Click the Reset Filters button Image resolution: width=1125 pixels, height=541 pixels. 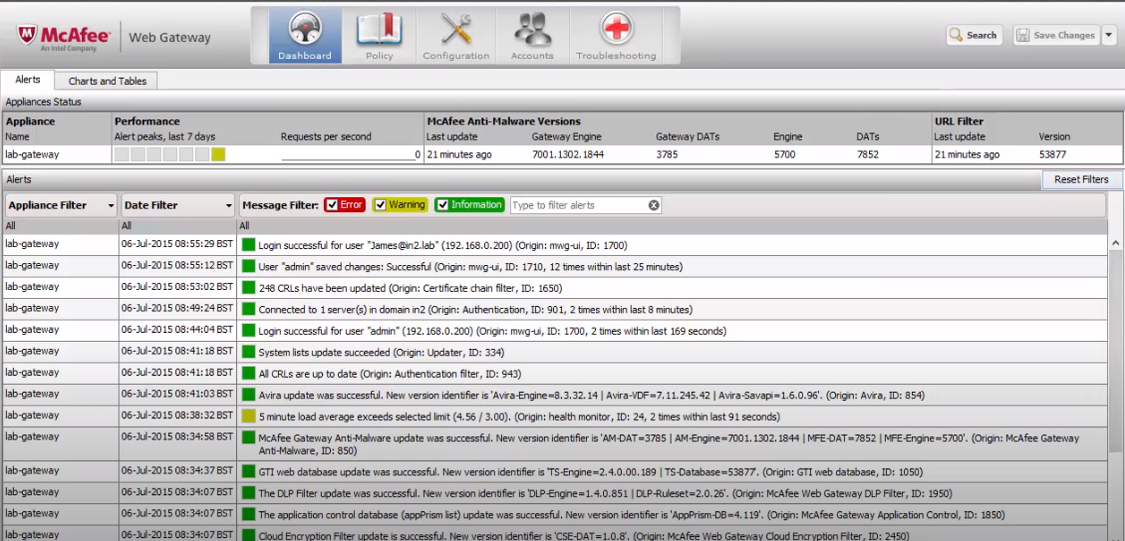[x=1081, y=179]
